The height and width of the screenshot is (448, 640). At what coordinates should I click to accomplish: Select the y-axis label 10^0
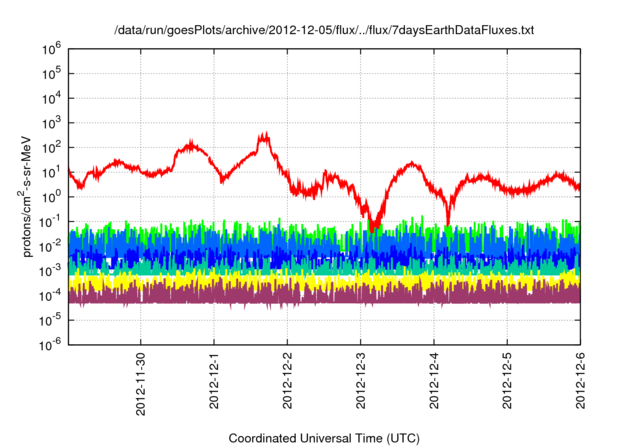click(x=51, y=197)
